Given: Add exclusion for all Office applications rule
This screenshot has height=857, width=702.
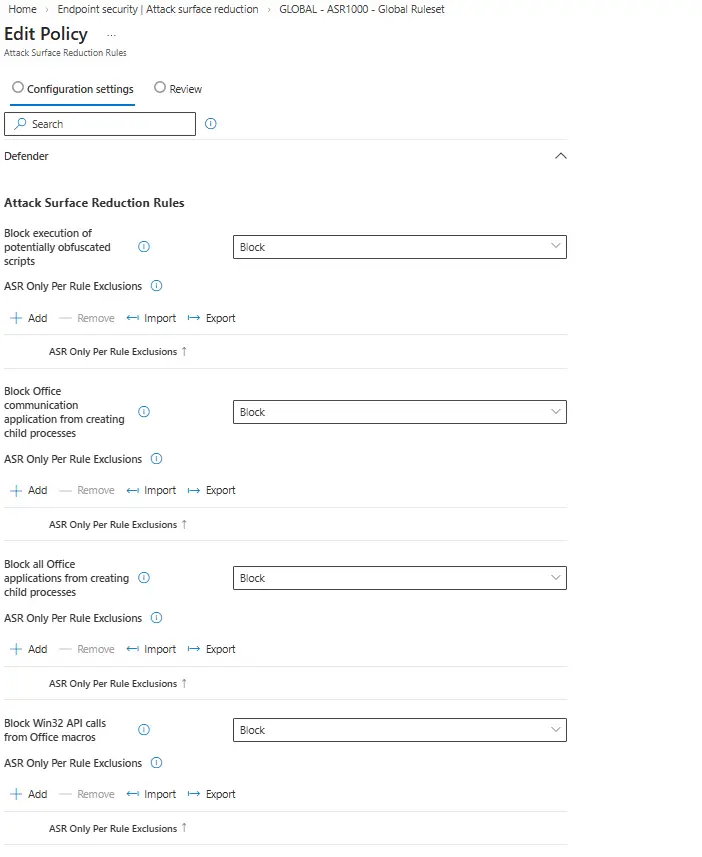Looking at the screenshot, I should click(28, 649).
